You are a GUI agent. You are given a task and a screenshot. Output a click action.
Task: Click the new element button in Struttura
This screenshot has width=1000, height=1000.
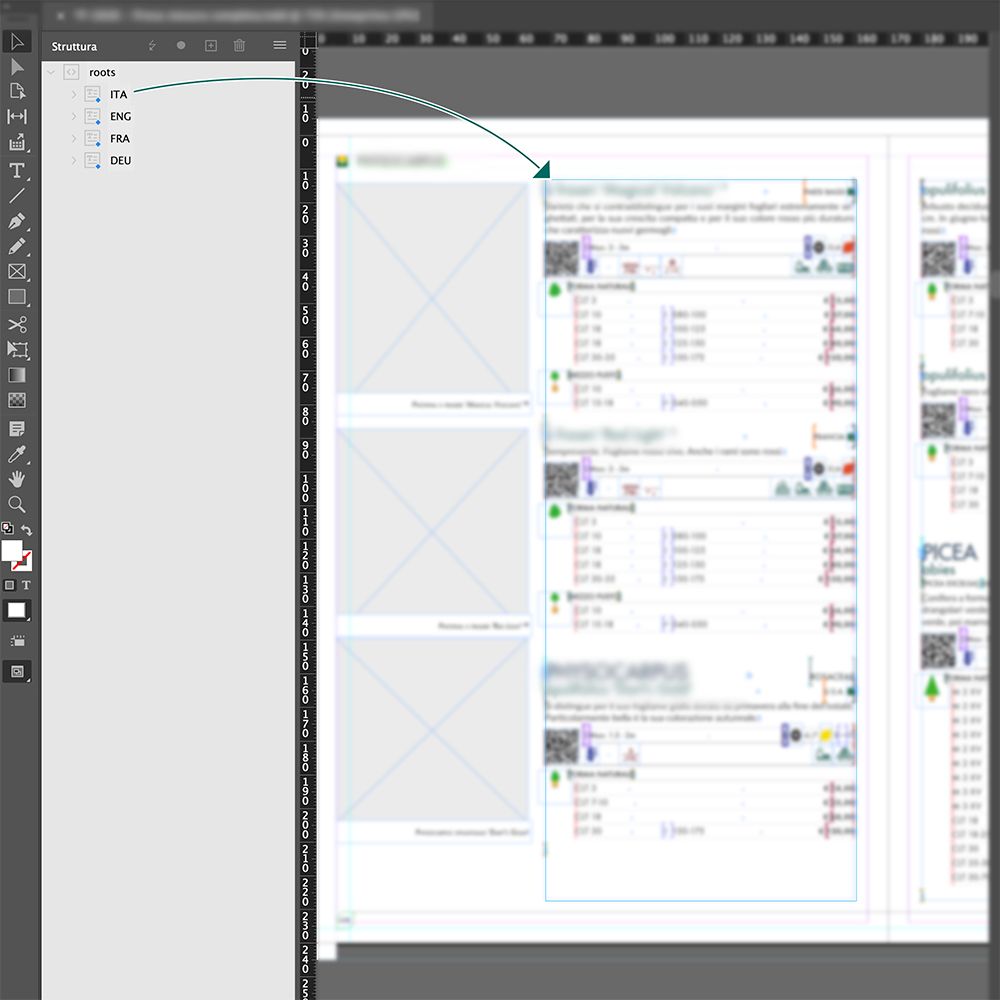point(210,45)
